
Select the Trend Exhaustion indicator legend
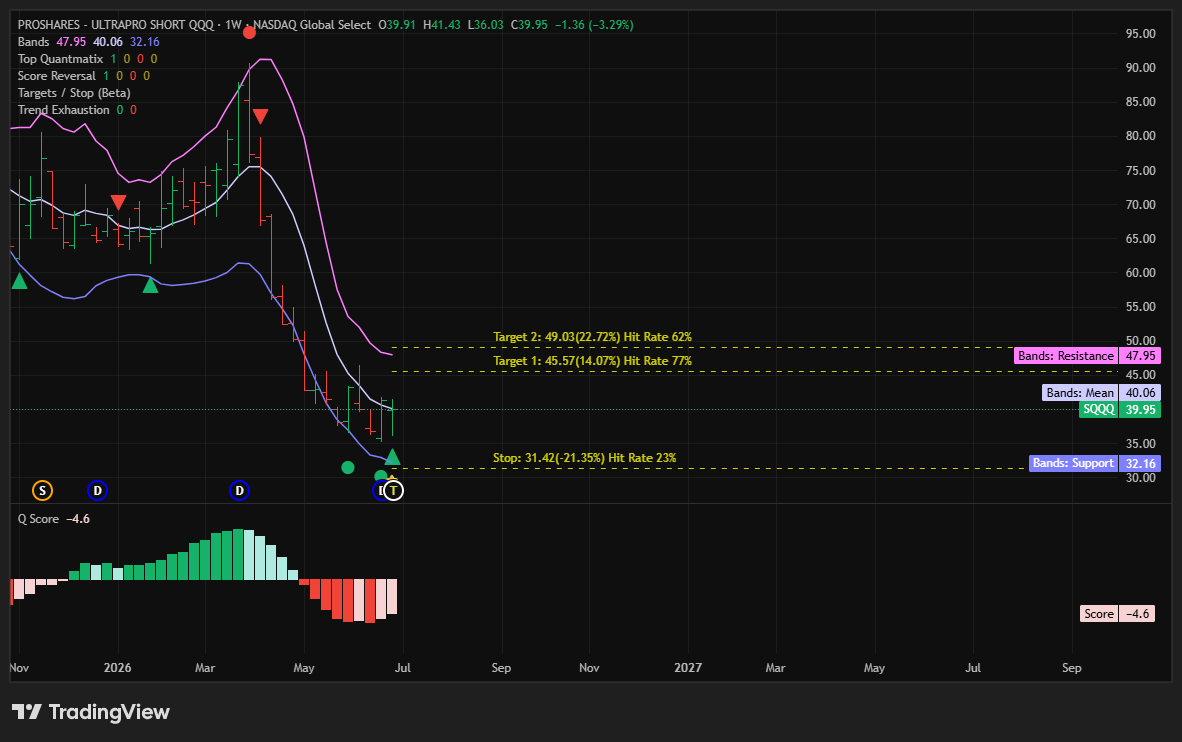pos(63,109)
